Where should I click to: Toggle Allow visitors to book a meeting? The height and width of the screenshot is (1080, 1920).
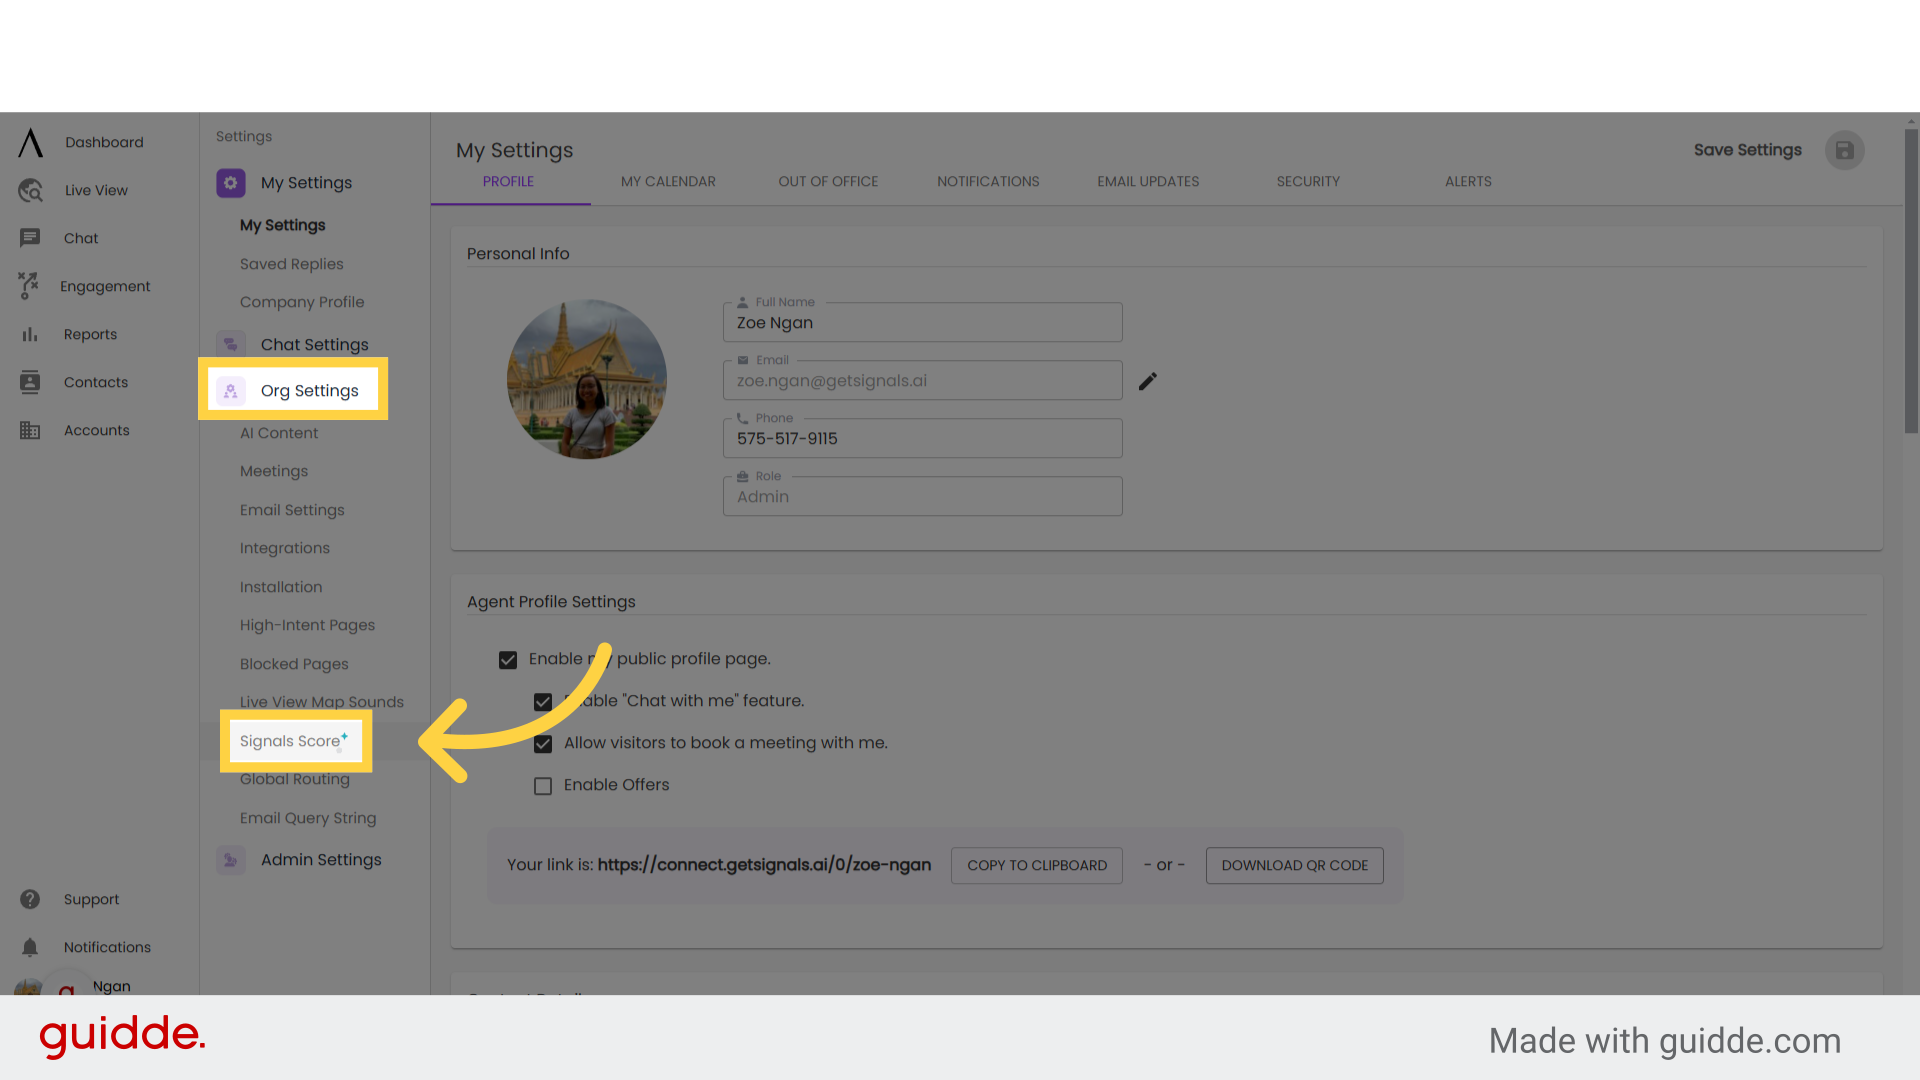click(543, 744)
